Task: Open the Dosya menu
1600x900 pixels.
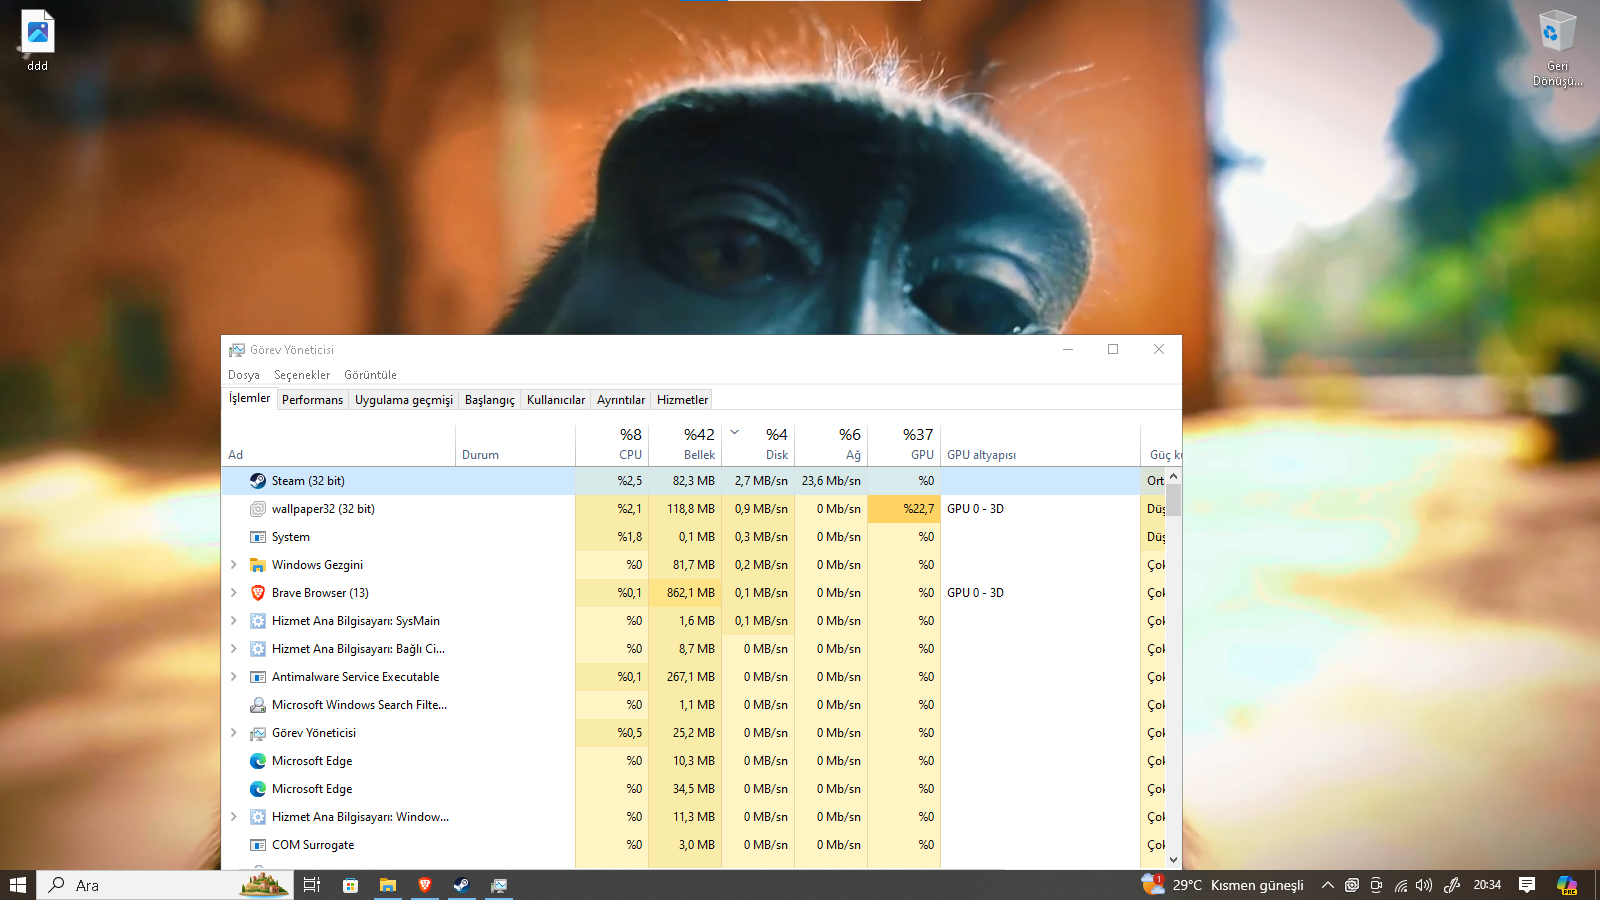Action: pos(244,375)
